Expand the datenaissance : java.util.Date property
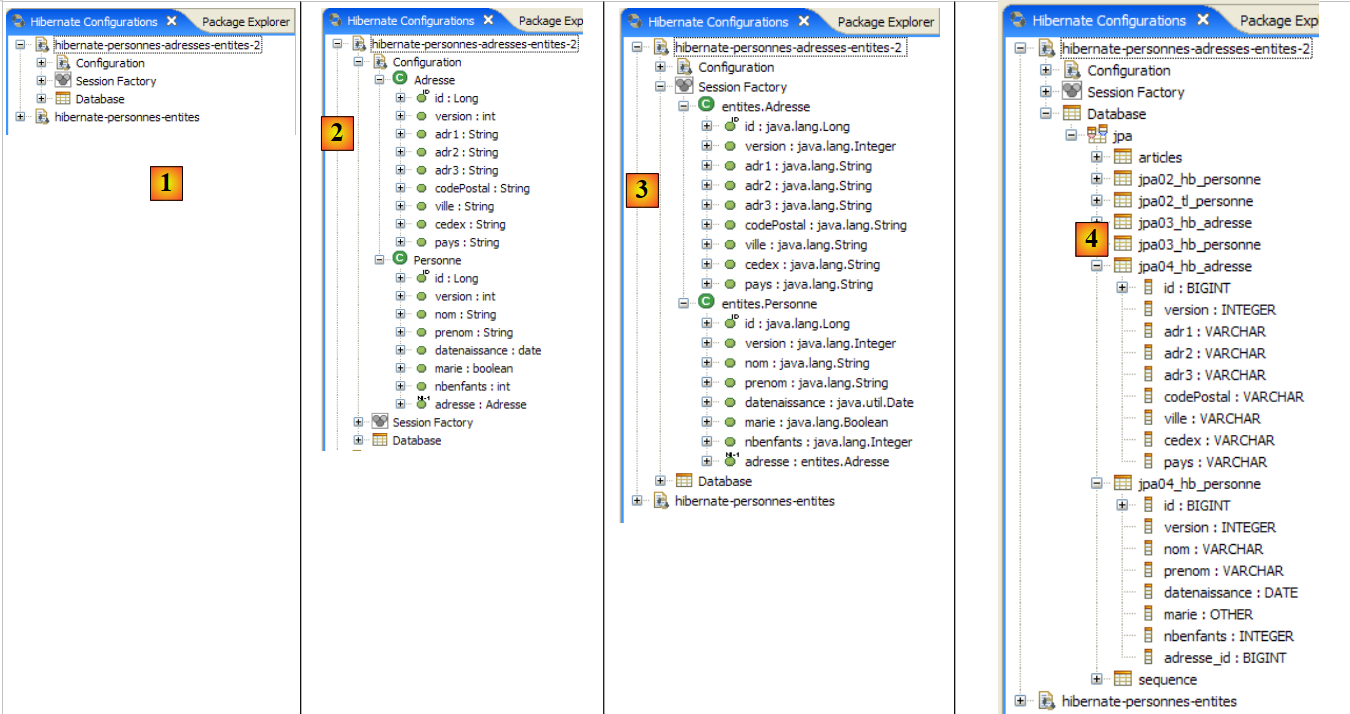The height and width of the screenshot is (714, 1350). point(706,403)
